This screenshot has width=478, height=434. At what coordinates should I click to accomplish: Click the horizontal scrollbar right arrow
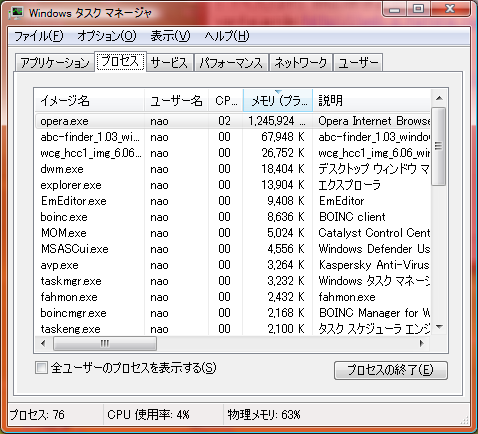422,343
